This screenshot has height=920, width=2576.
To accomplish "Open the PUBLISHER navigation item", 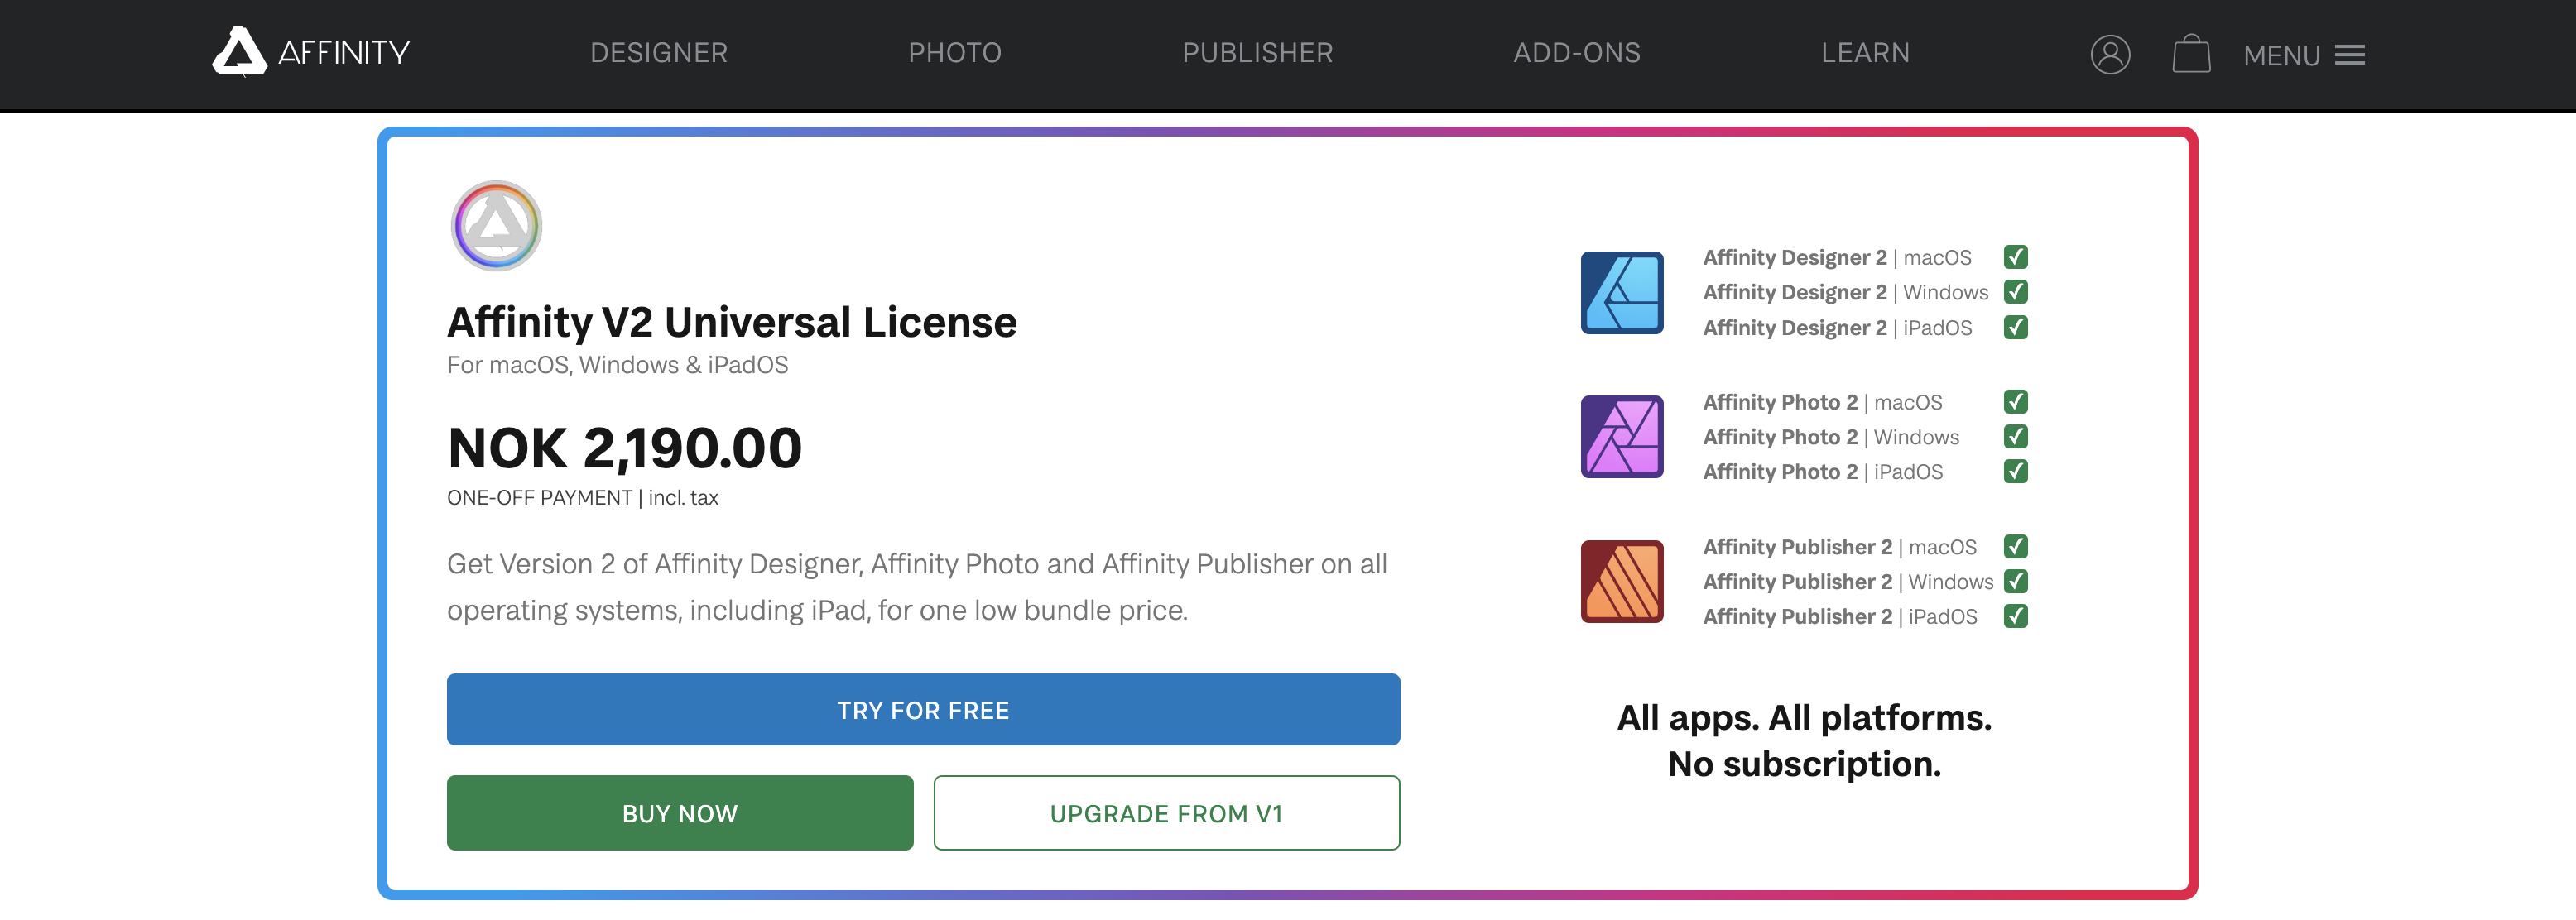I will tap(1258, 53).
